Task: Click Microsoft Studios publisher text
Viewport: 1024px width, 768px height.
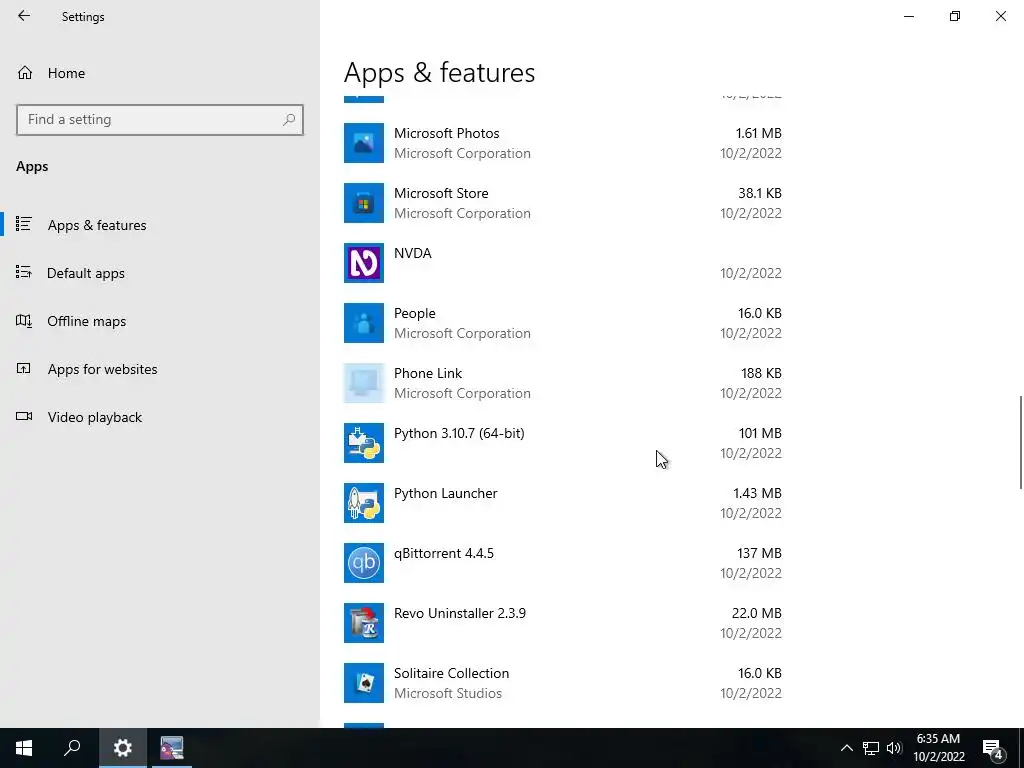Action: click(x=448, y=694)
